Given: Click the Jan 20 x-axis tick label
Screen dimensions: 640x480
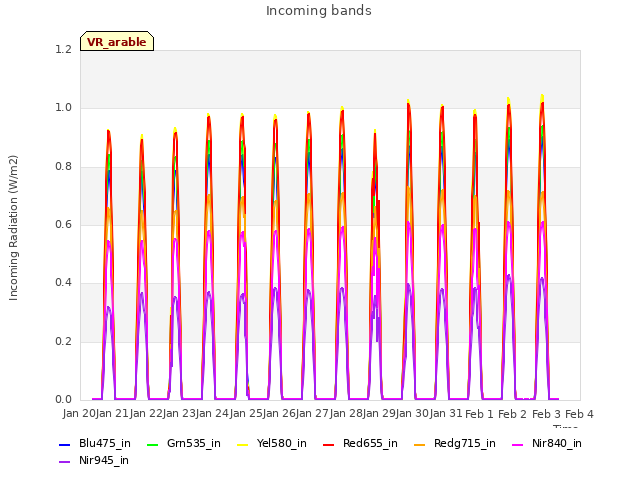Looking at the screenshot, I should pos(79,413).
